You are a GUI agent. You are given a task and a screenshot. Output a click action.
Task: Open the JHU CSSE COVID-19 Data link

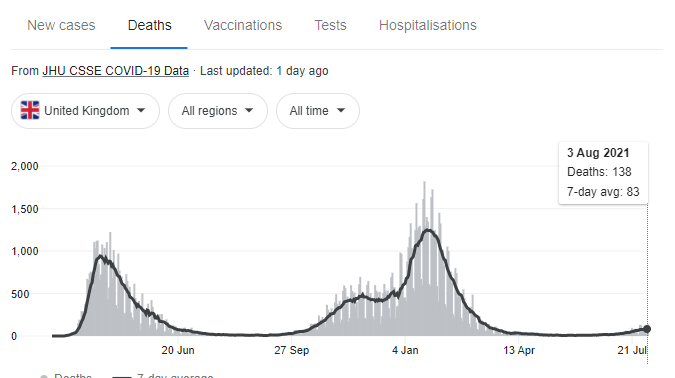point(115,71)
